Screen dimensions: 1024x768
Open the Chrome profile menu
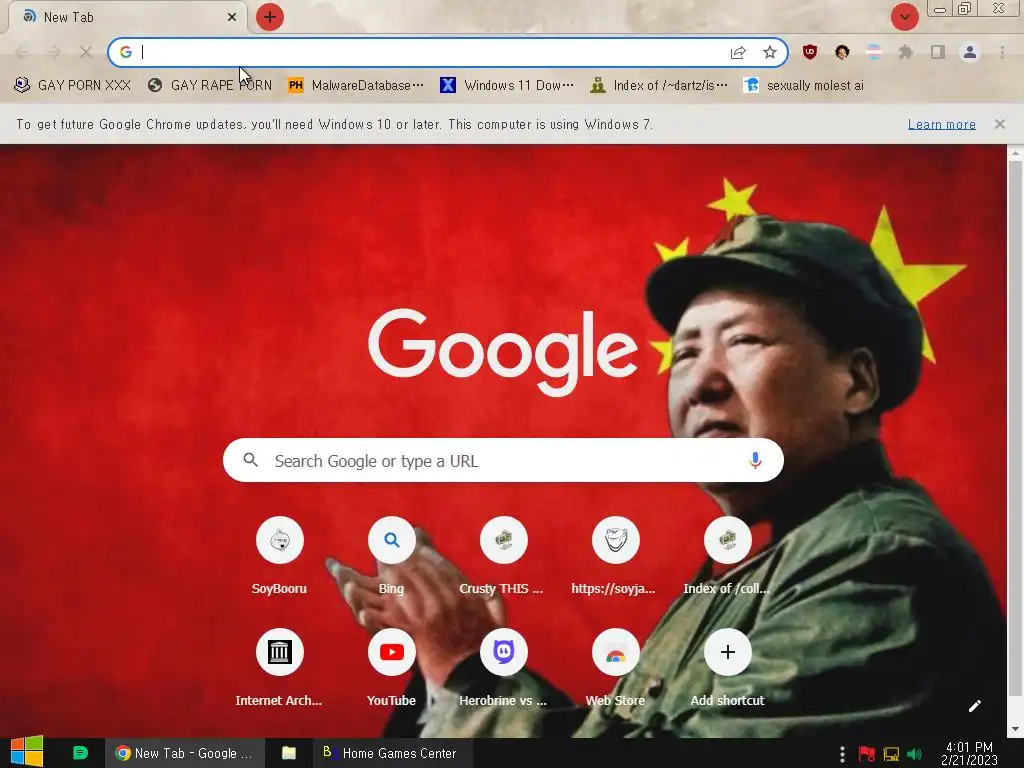(970, 52)
